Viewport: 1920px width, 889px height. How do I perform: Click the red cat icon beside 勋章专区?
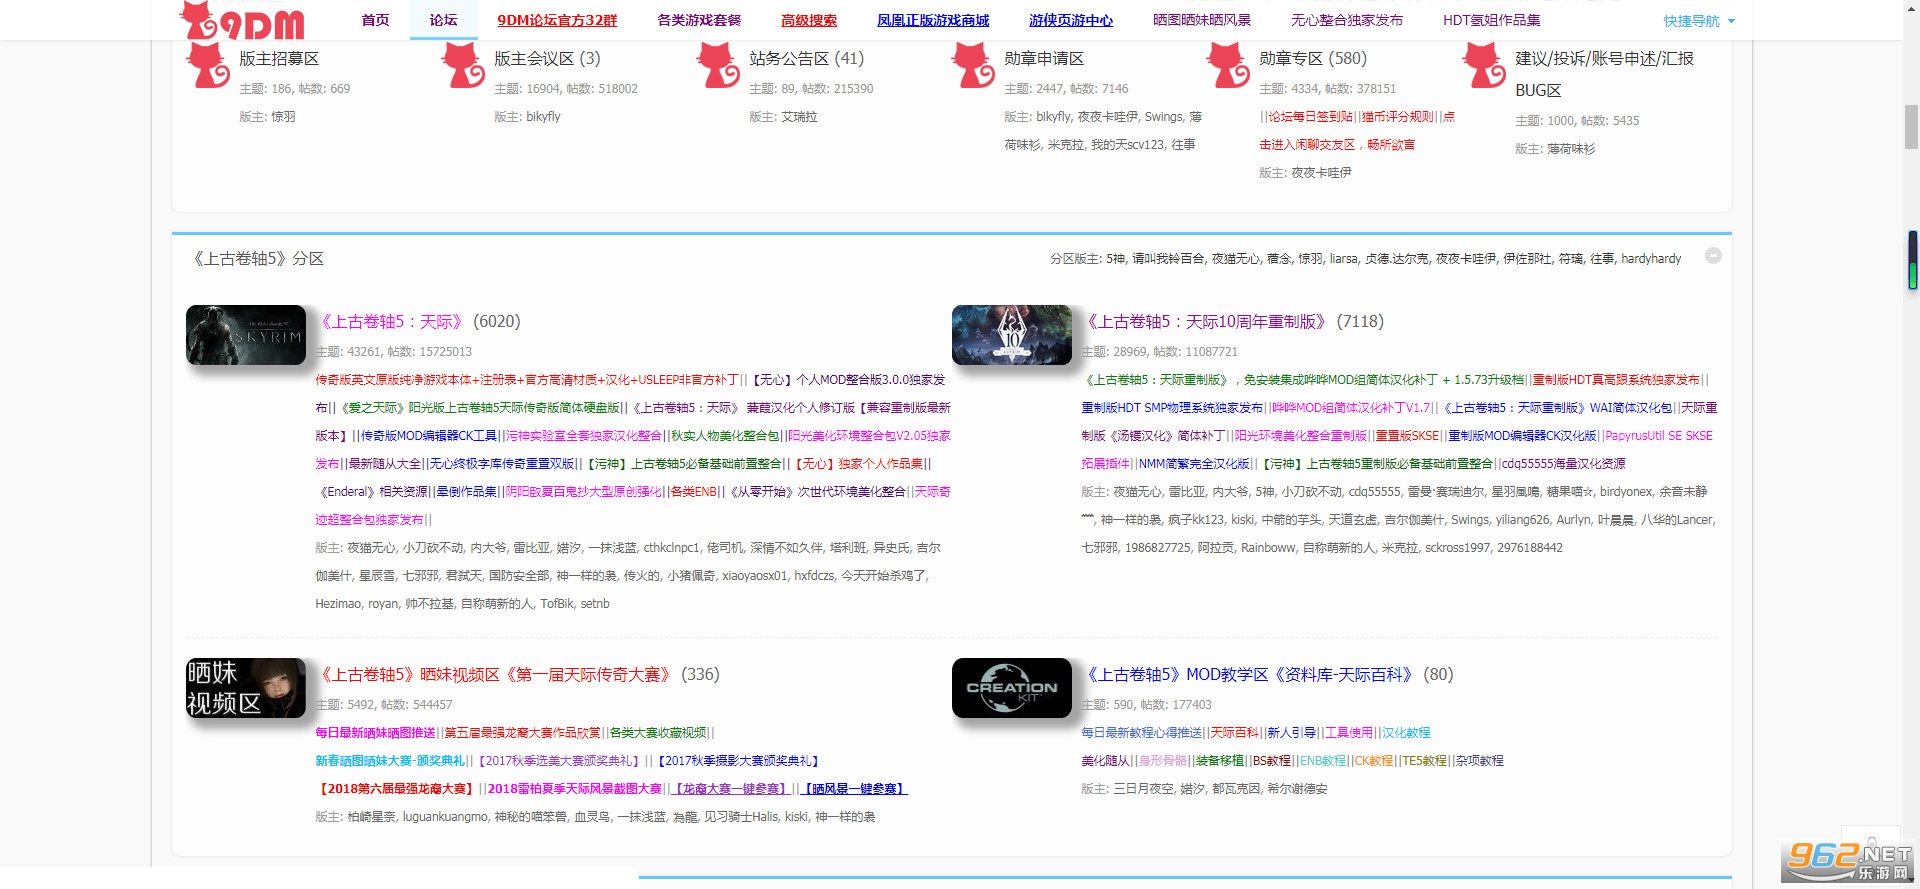point(1228,65)
